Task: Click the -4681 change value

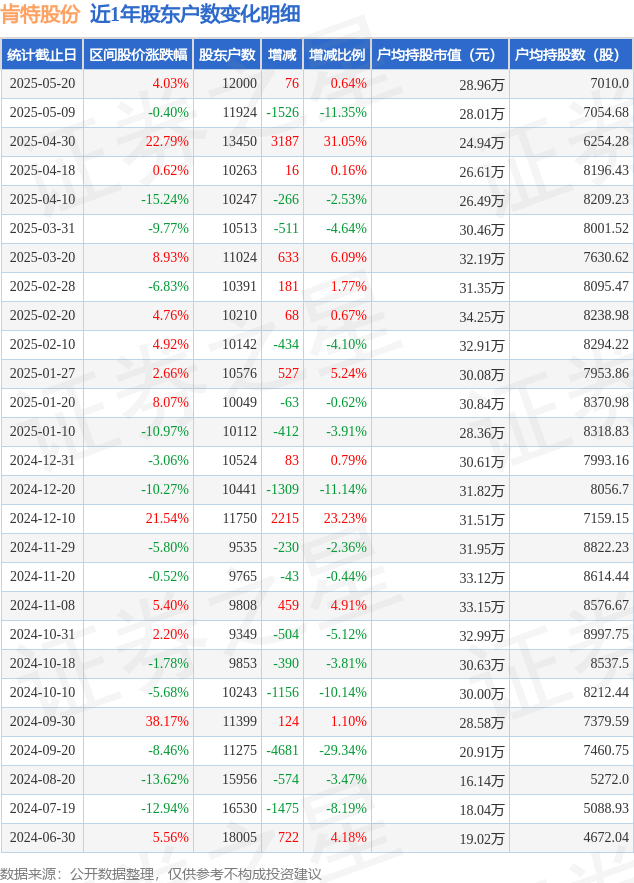Action: pos(282,750)
